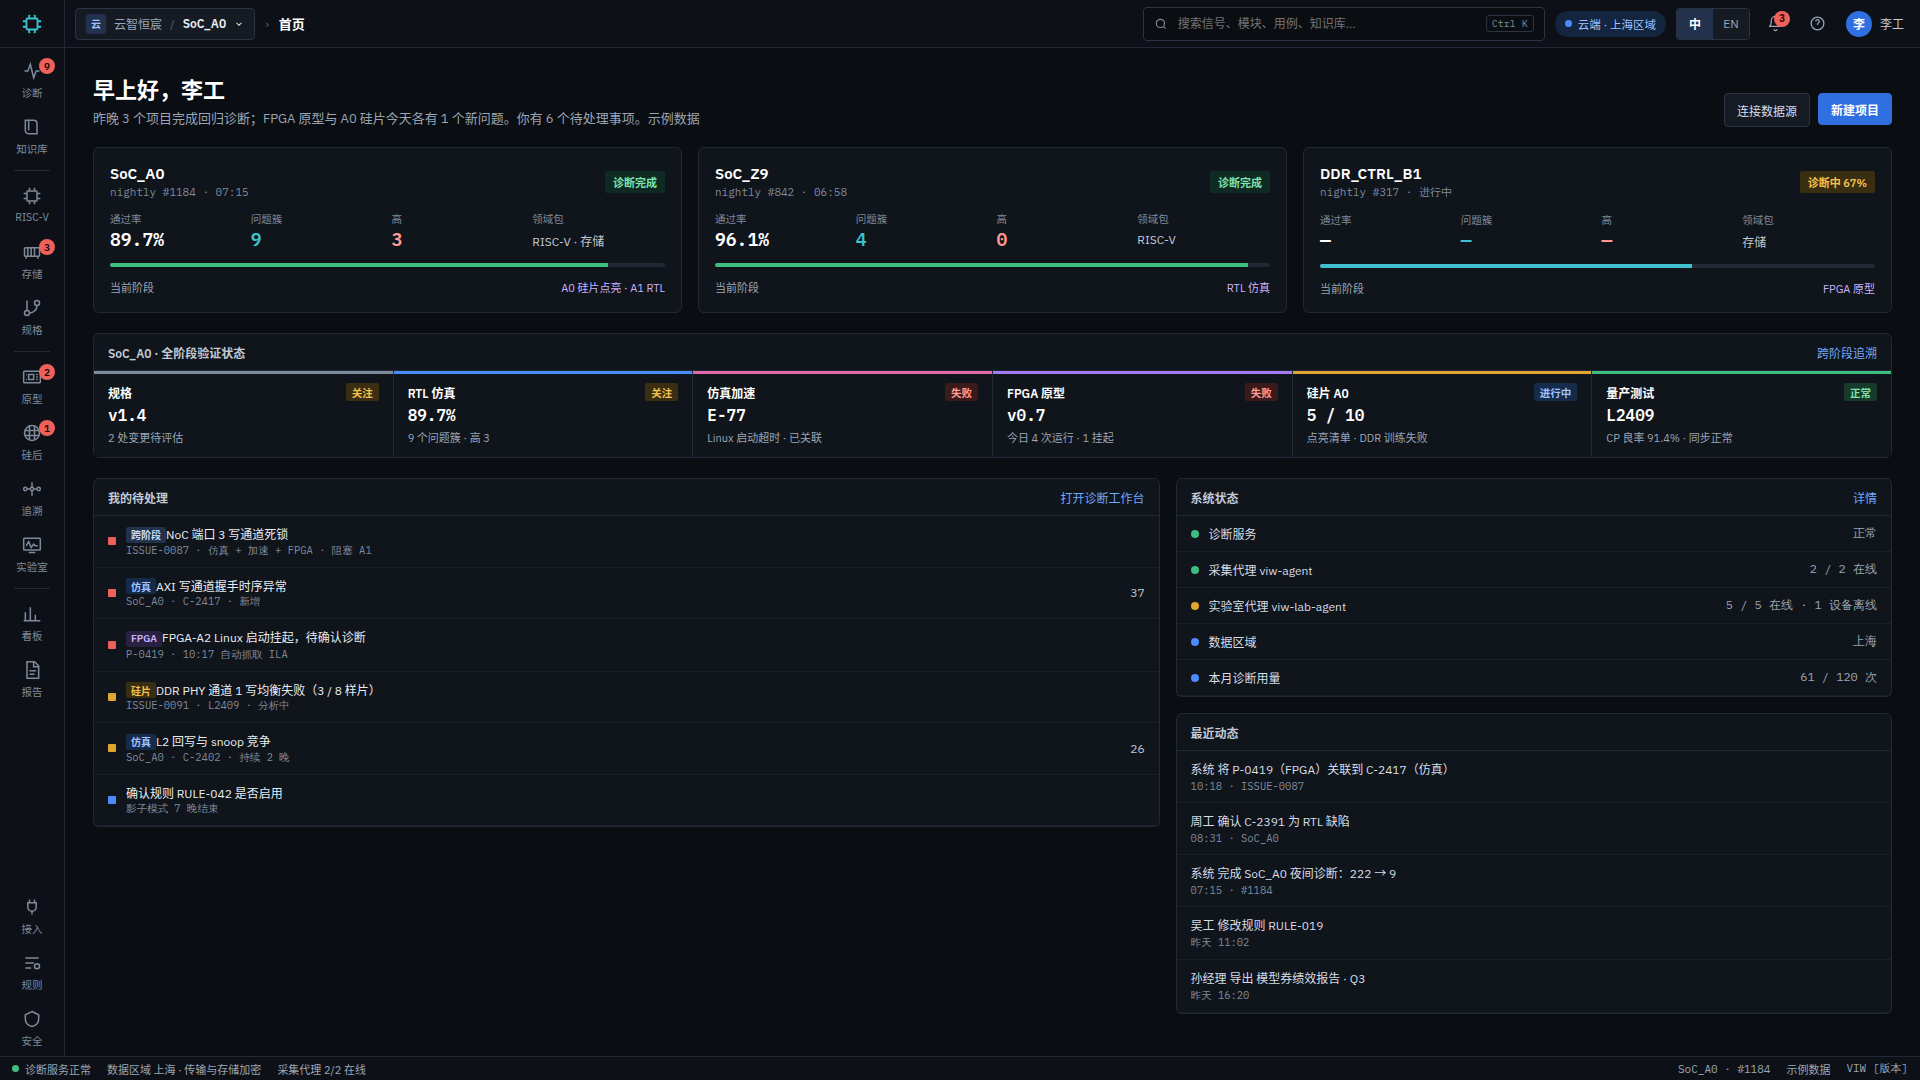Screen dimensions: 1920x1080
Task: Click the DDR_CTRL_B1 diagnosis progress bar
Action: (x=1597, y=266)
